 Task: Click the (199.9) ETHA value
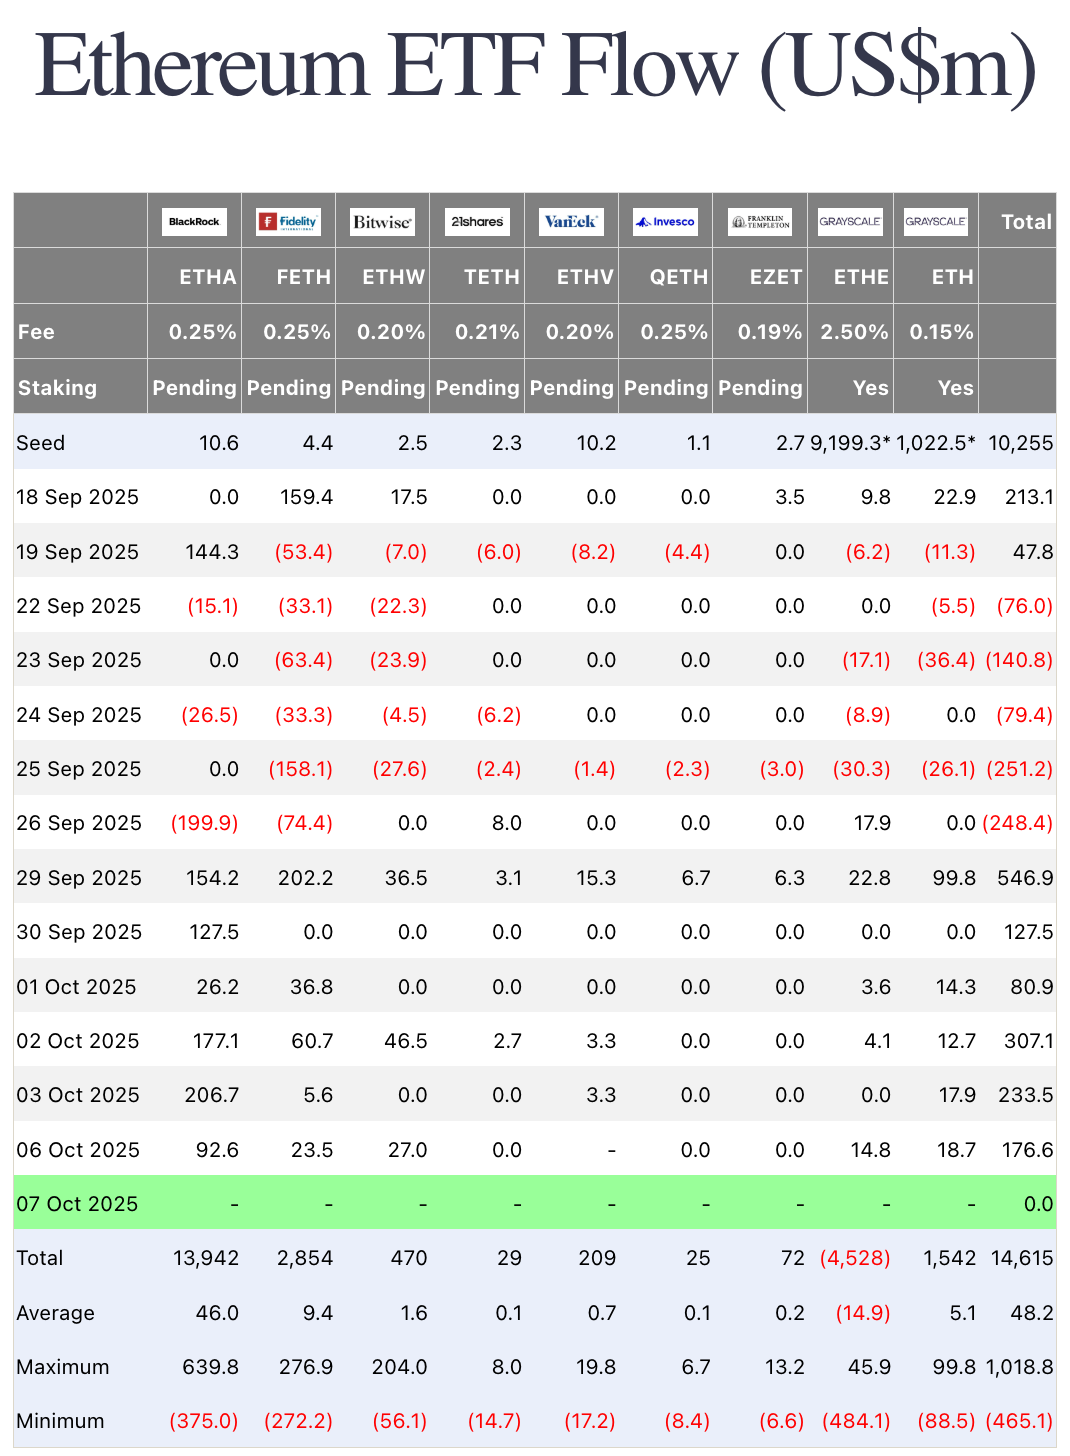point(205,823)
